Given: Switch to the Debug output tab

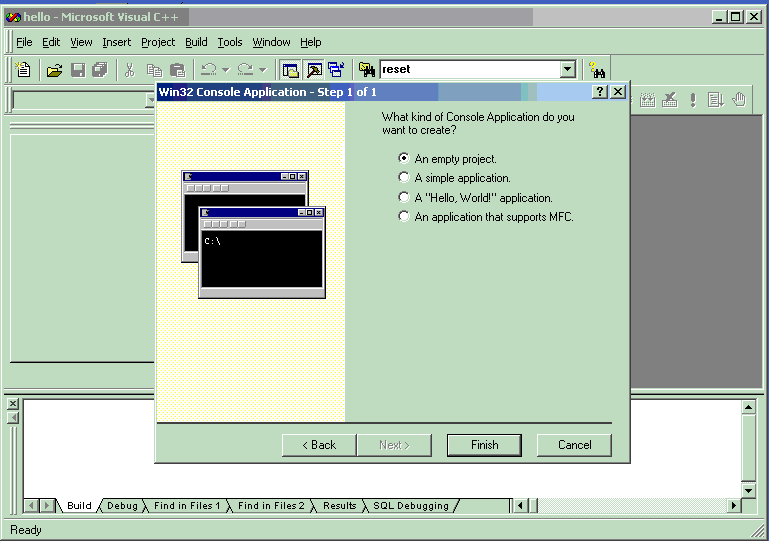Looking at the screenshot, I should pyautogui.click(x=122, y=506).
